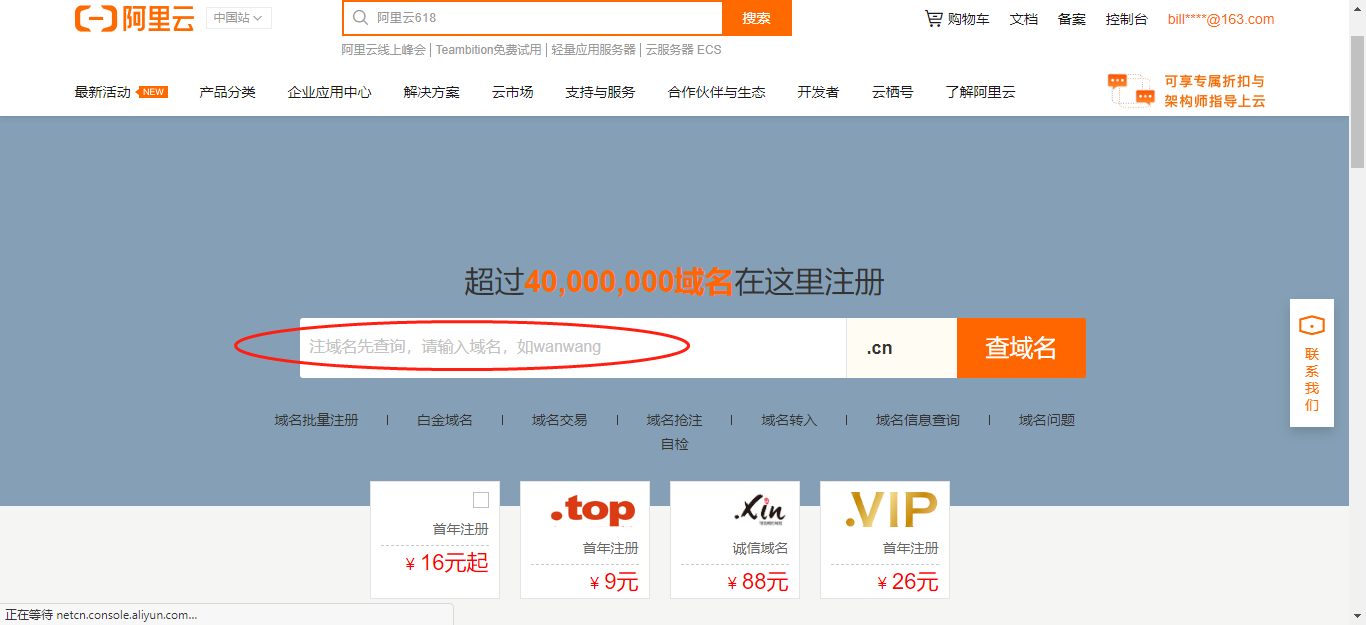
Task: Click the NEW badge beside 最新活动
Action: pos(153,92)
